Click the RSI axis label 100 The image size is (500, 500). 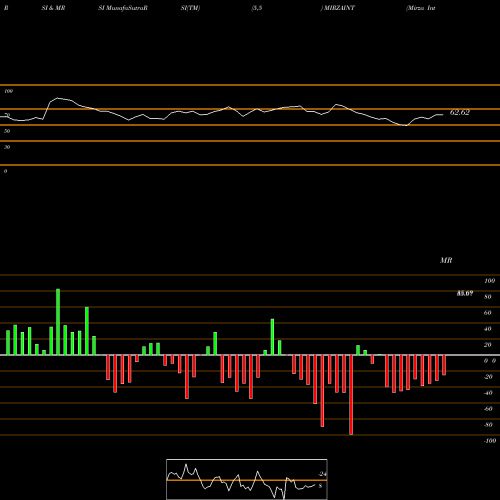(x=8, y=91)
